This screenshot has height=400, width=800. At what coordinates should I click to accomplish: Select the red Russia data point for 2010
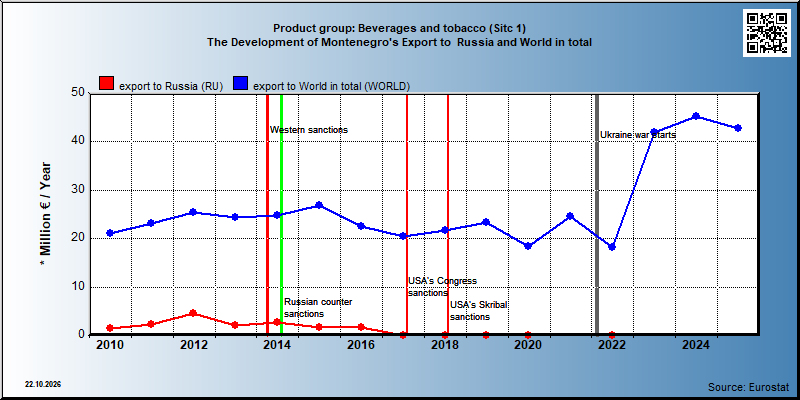(110, 328)
